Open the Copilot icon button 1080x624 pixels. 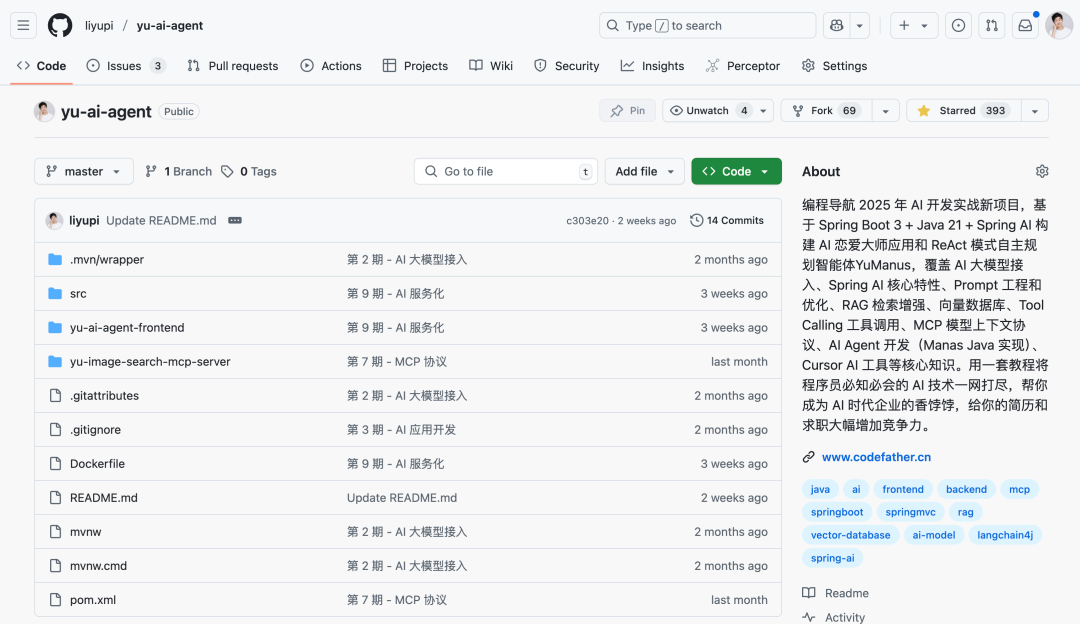point(837,25)
